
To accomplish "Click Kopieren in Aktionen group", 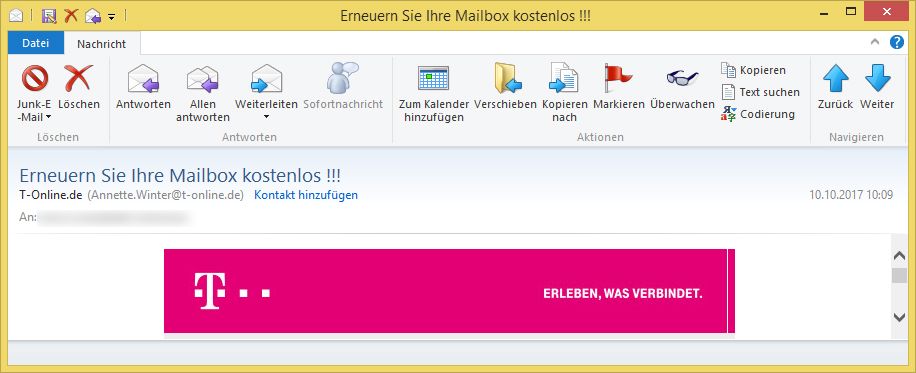I will tap(754, 70).
